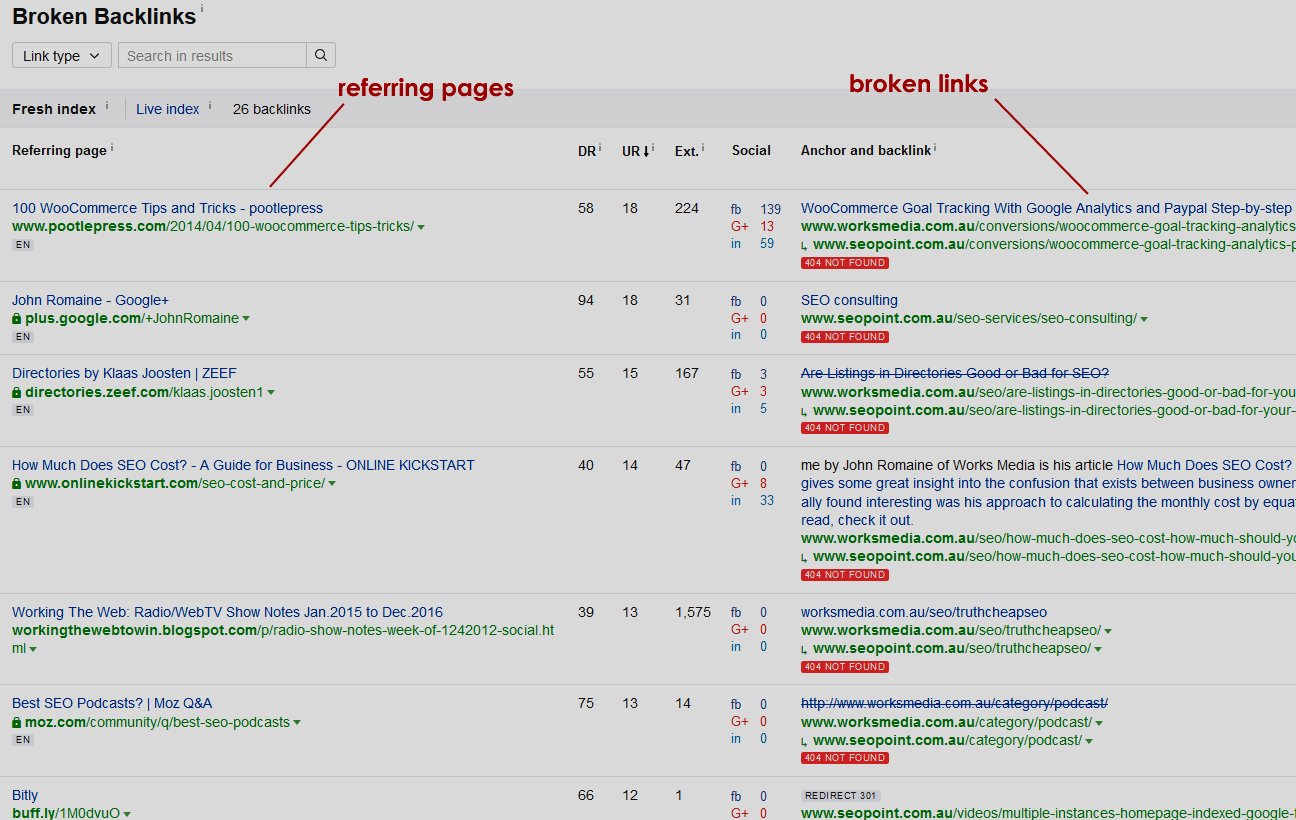Expand seopoint category/podcast URL dropdown arrow

click(x=1089, y=741)
